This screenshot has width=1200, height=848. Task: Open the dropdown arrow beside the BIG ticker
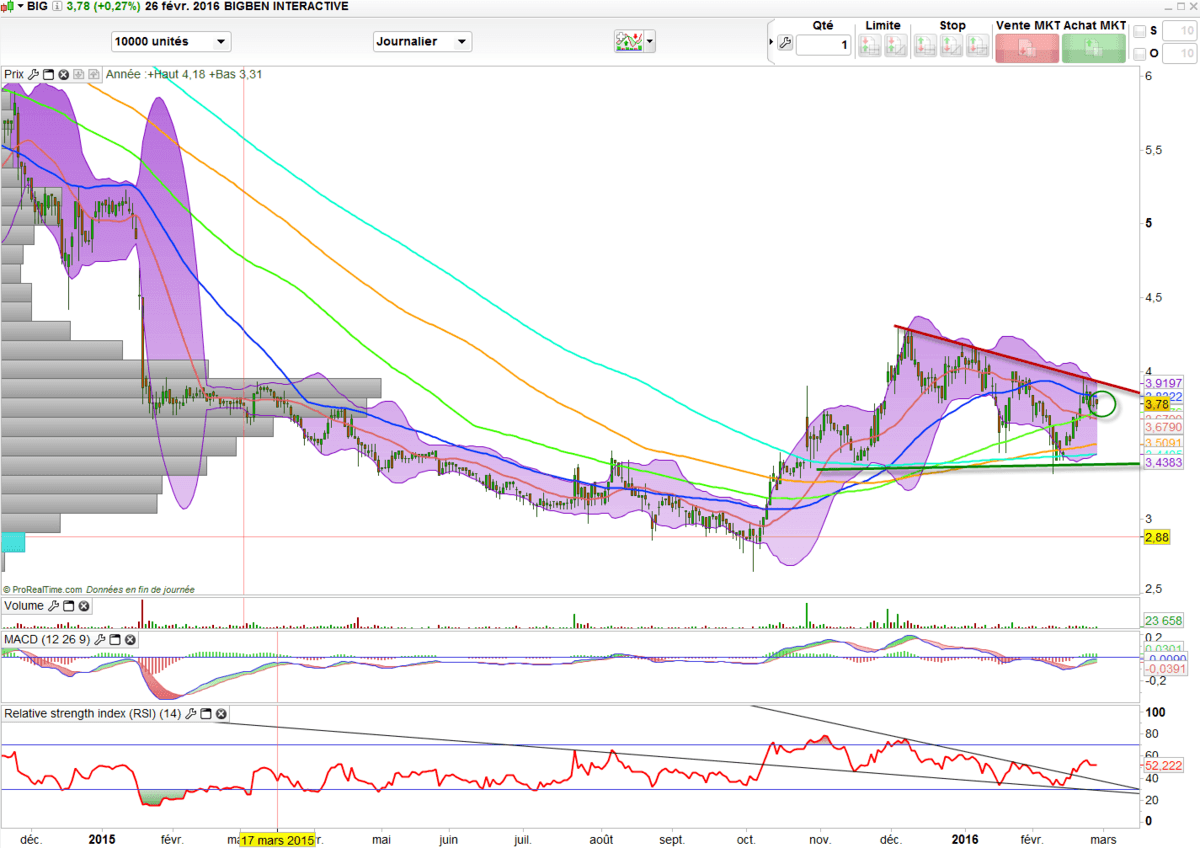(21, 6)
